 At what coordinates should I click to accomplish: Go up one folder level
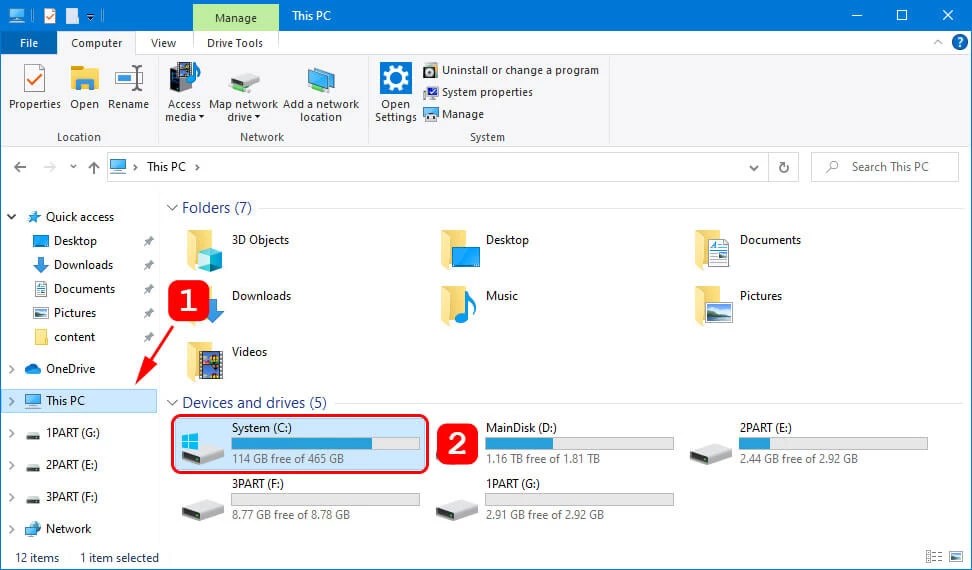[x=94, y=167]
